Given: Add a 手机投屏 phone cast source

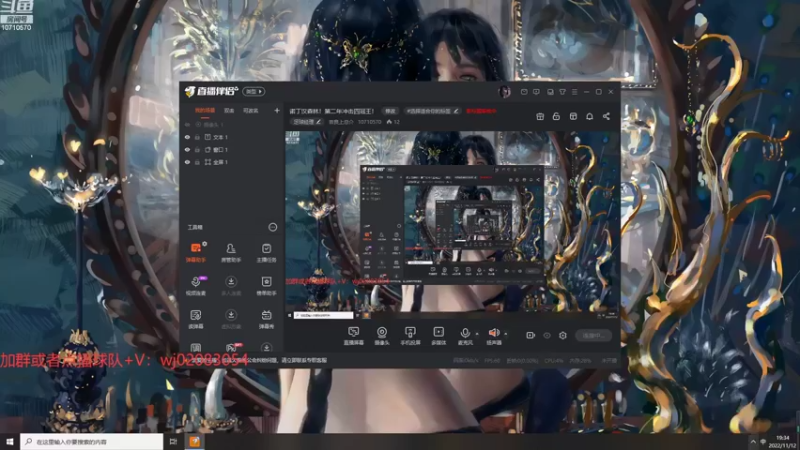Looking at the screenshot, I should [x=410, y=336].
